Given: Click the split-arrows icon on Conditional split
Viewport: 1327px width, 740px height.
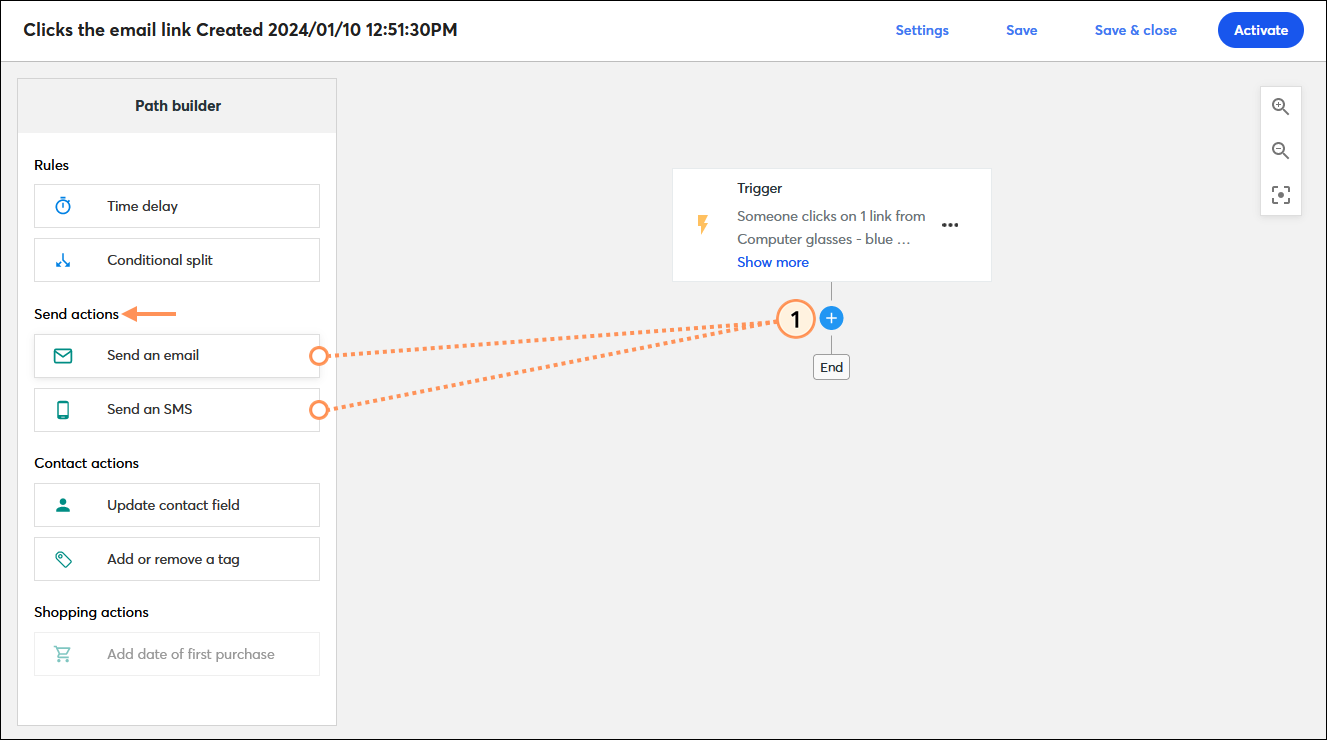Looking at the screenshot, I should coord(63,260).
